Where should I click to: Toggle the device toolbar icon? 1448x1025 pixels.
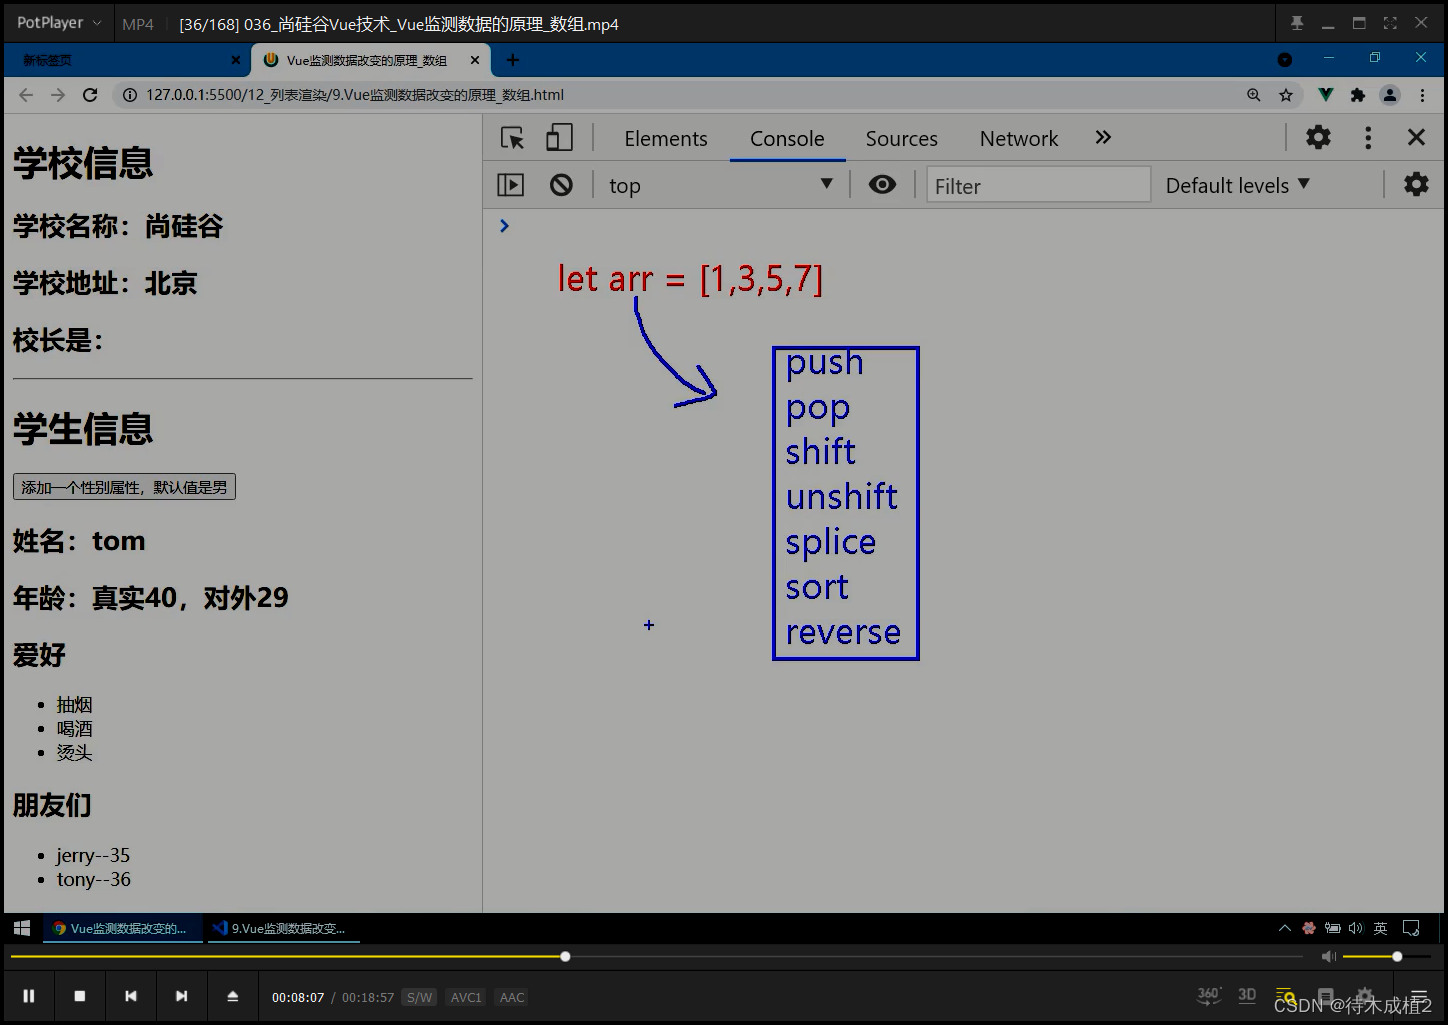coord(559,138)
